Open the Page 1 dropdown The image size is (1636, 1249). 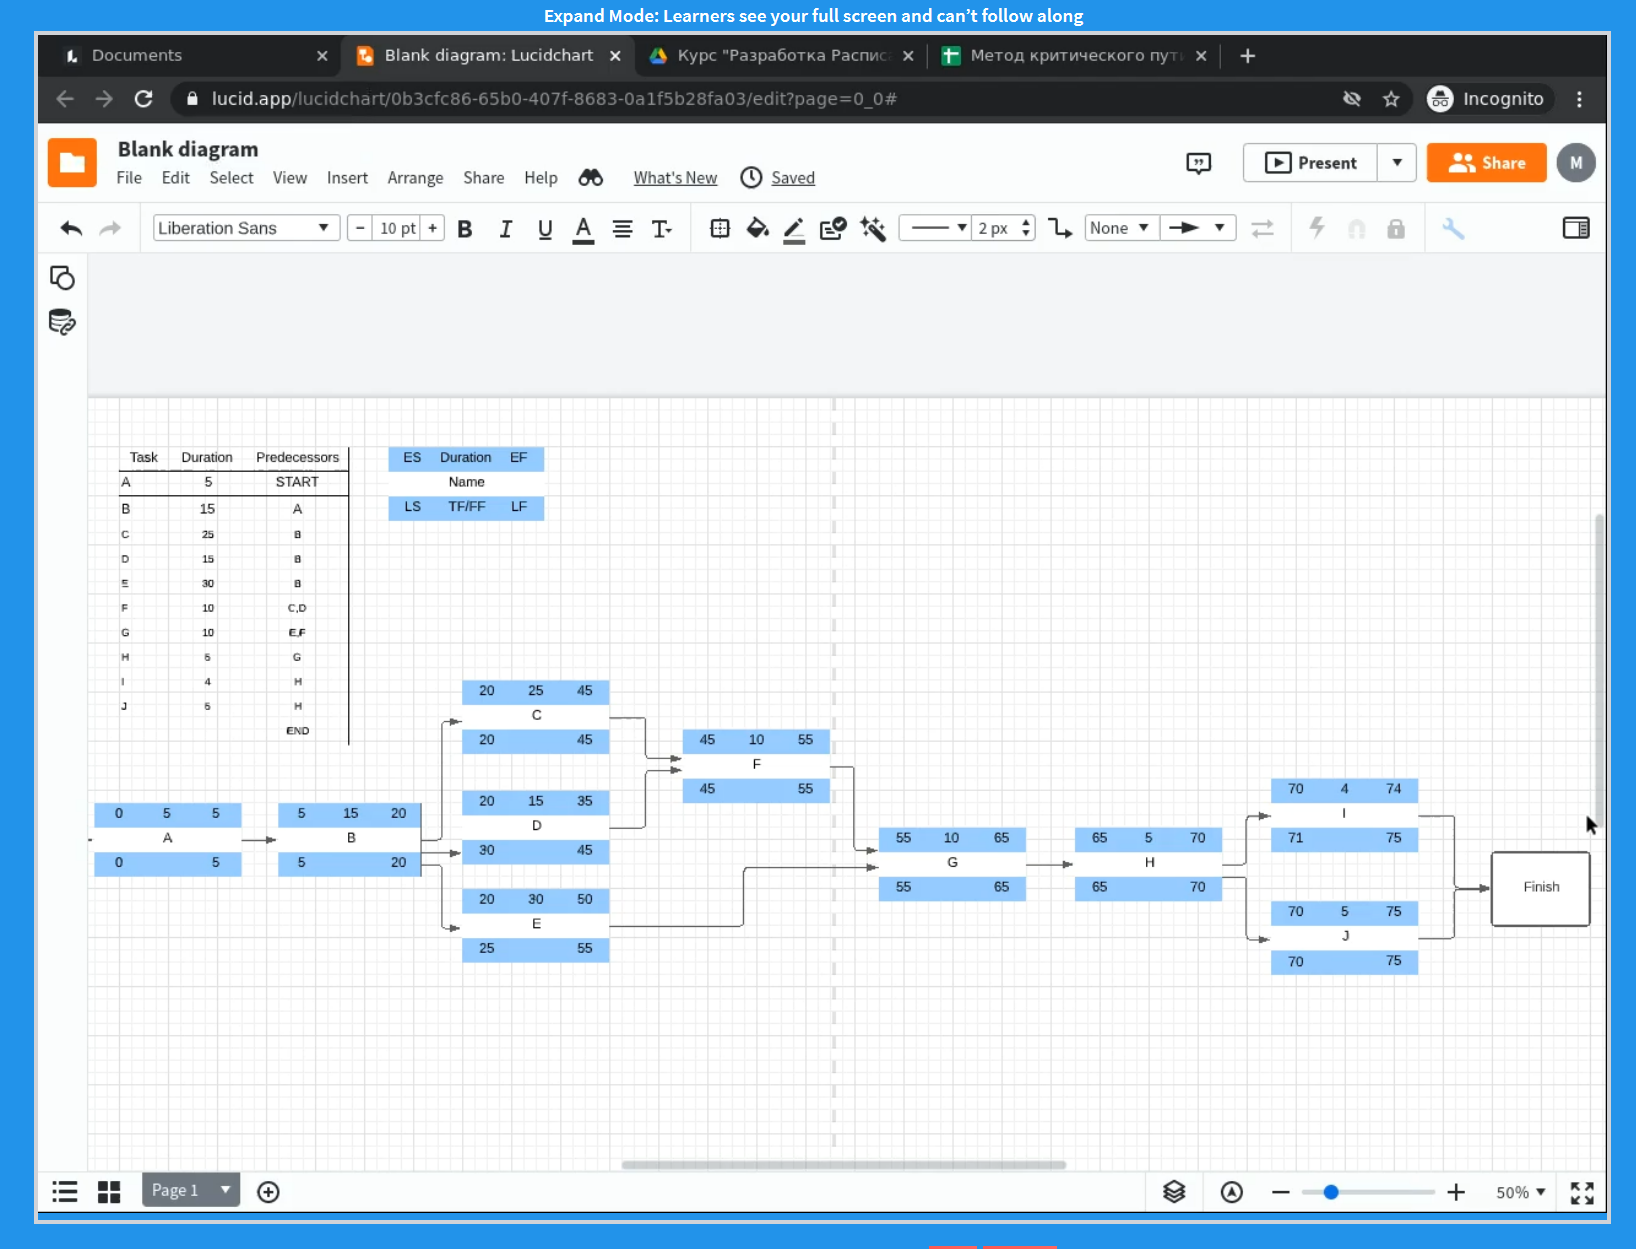pos(191,1190)
